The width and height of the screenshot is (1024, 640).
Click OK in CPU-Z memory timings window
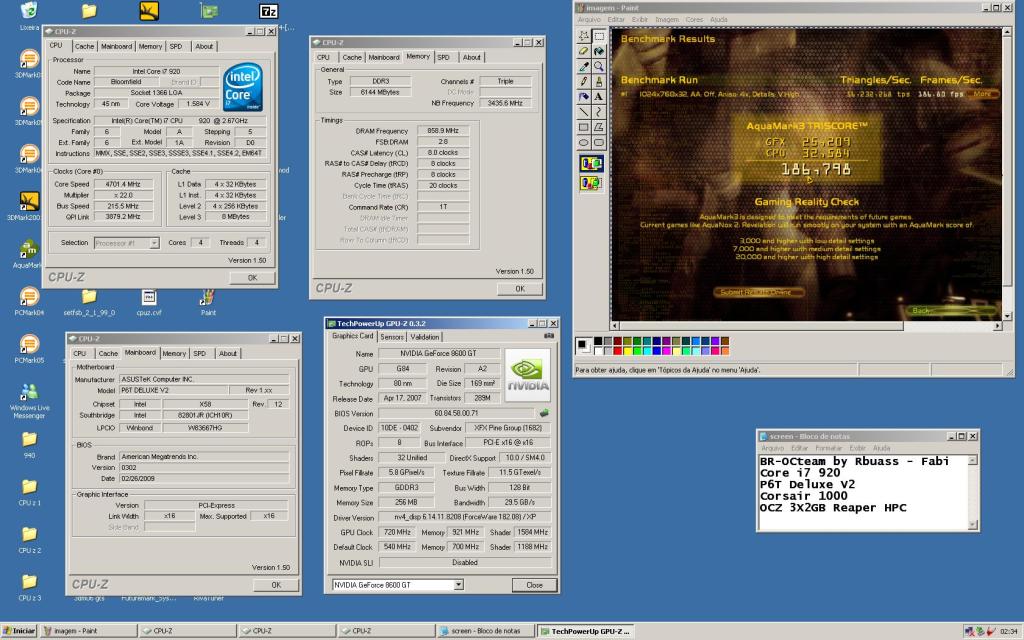pos(520,289)
